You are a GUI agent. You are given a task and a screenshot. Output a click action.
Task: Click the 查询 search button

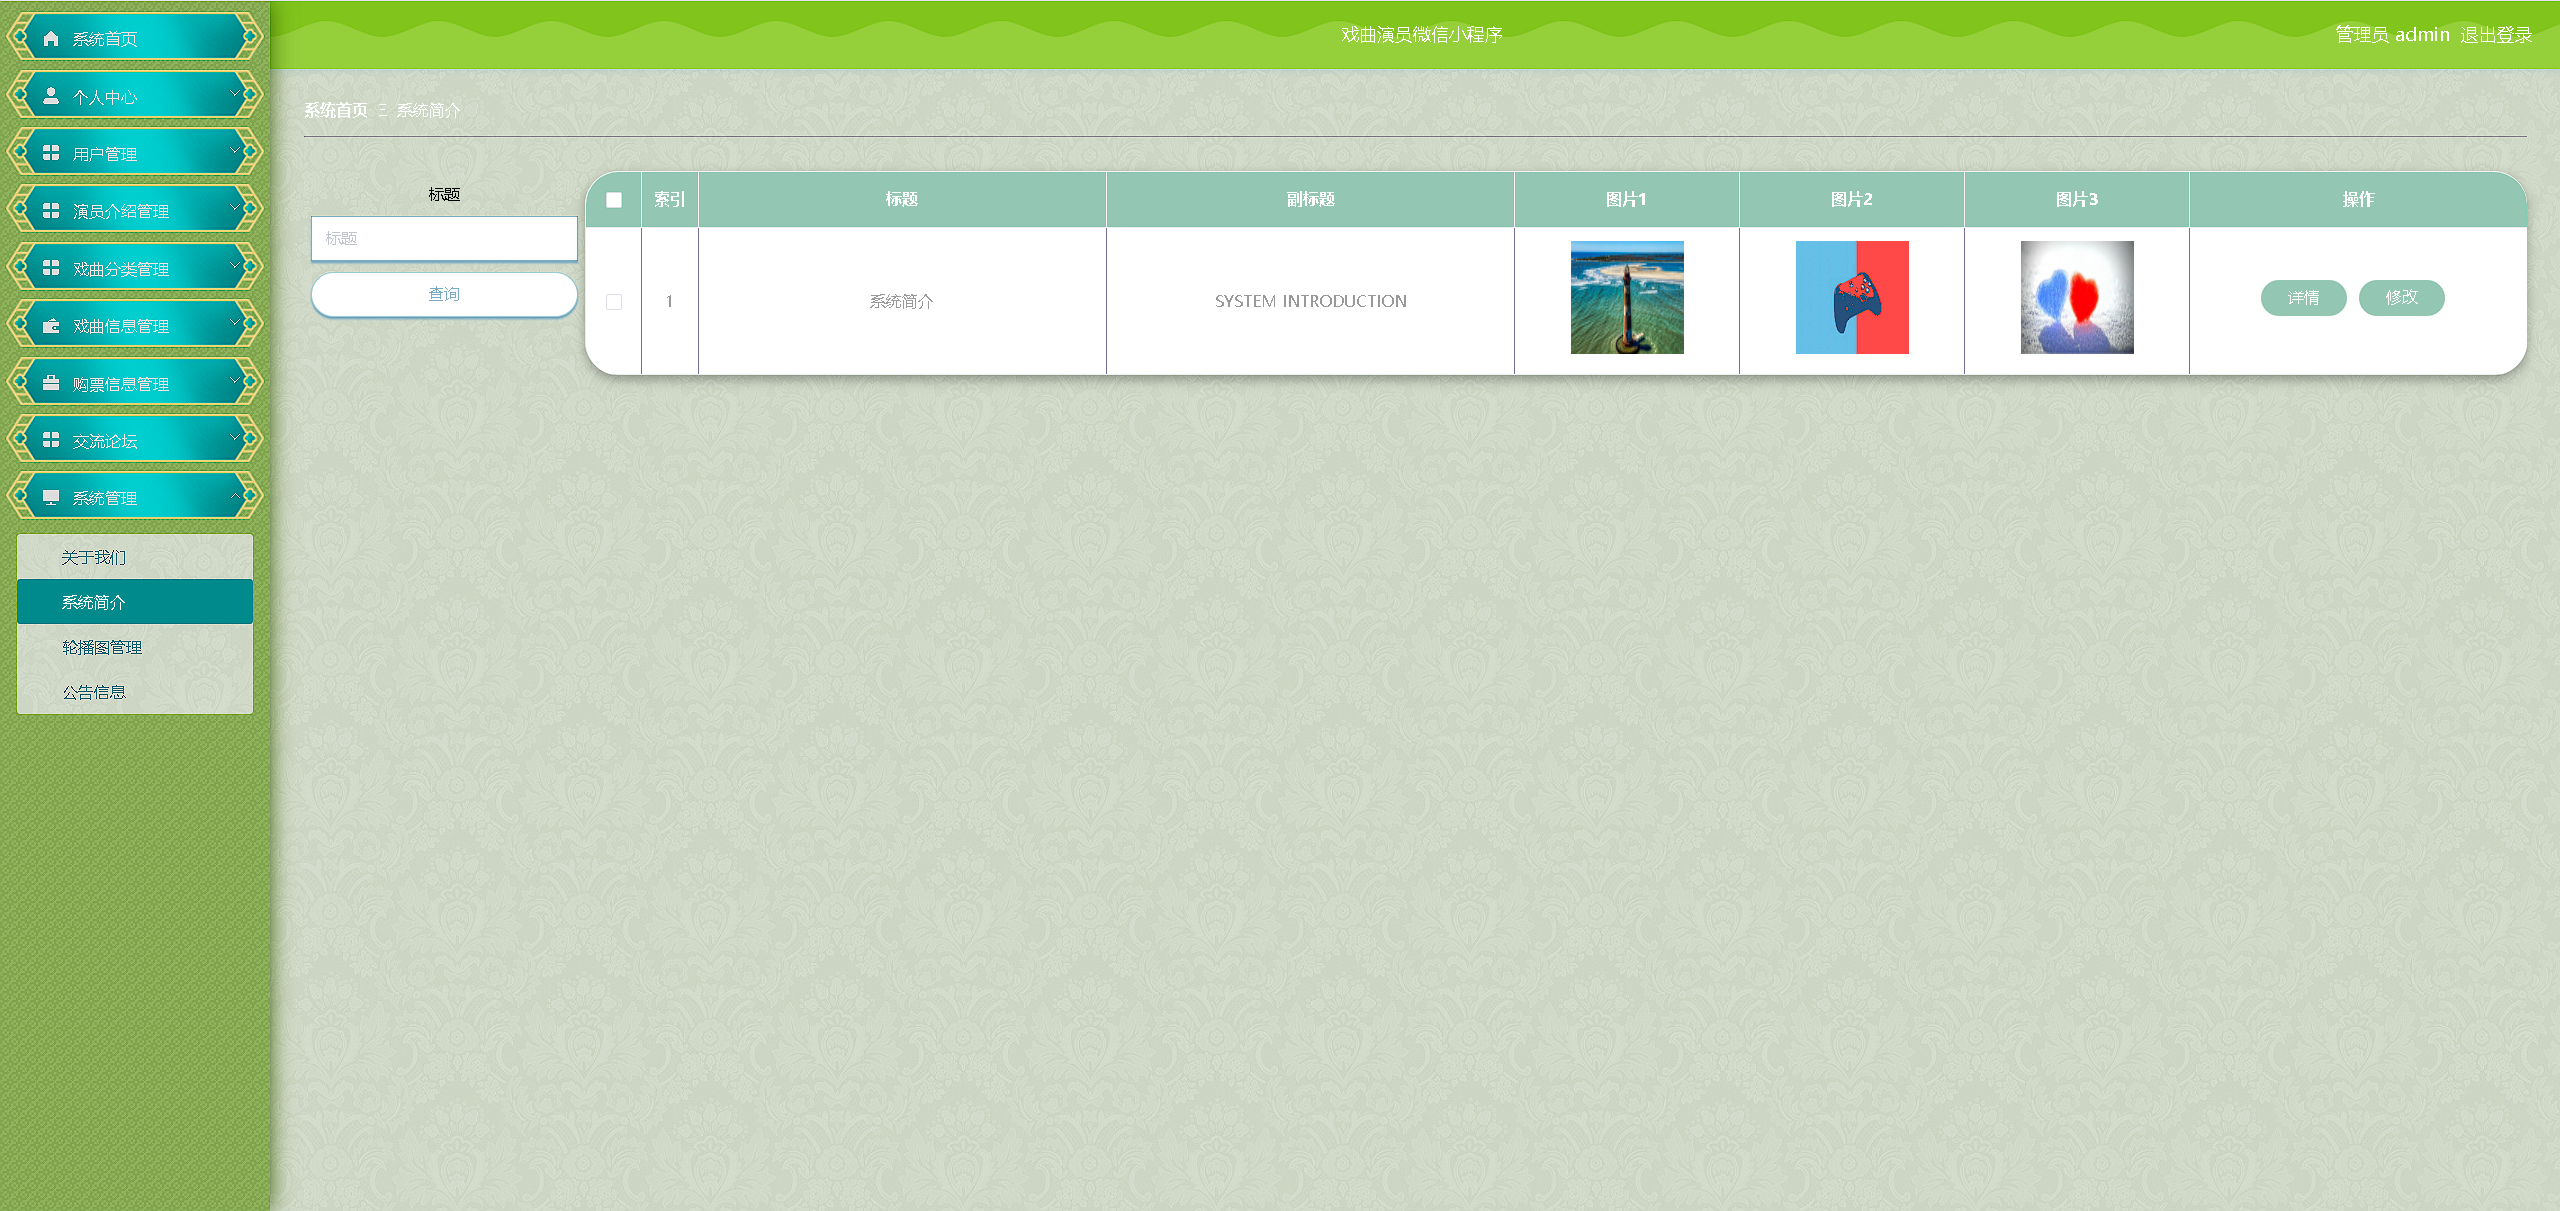click(x=444, y=294)
